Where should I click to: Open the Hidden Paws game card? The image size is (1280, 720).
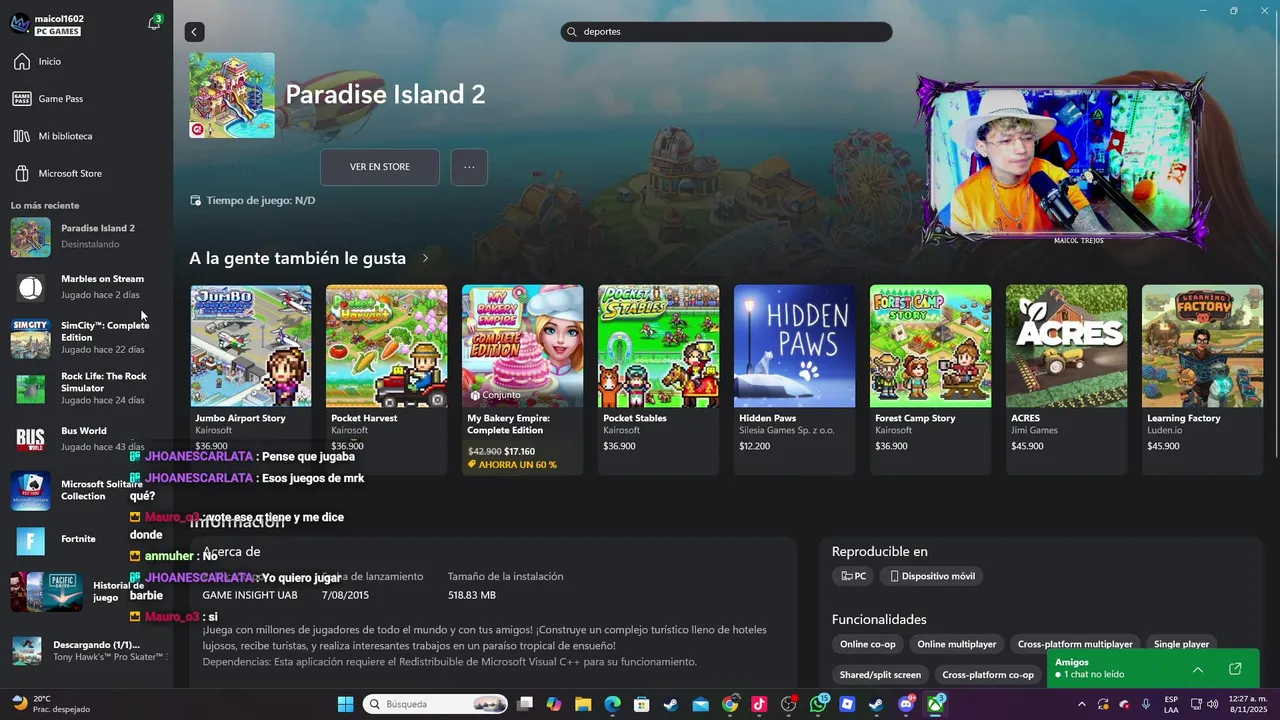795,379
